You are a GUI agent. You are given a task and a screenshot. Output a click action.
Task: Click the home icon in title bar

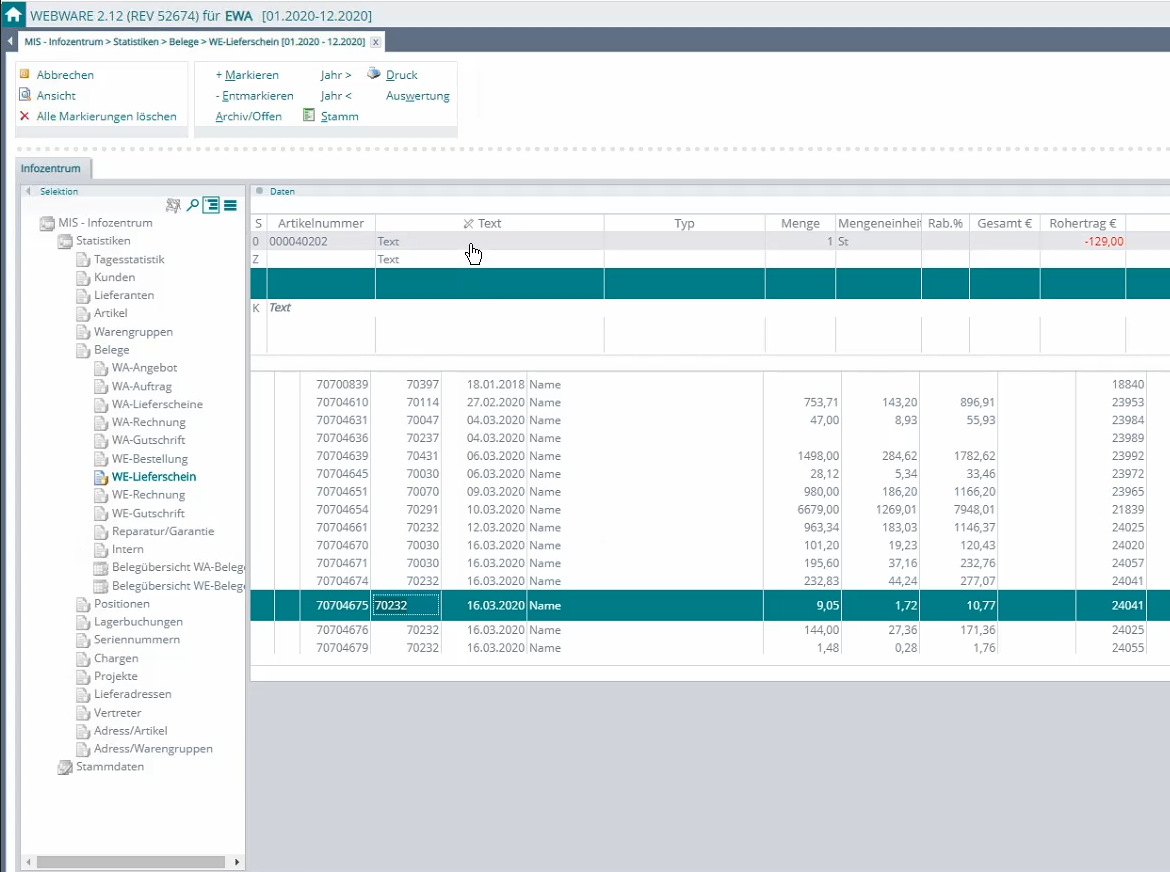click(x=13, y=14)
